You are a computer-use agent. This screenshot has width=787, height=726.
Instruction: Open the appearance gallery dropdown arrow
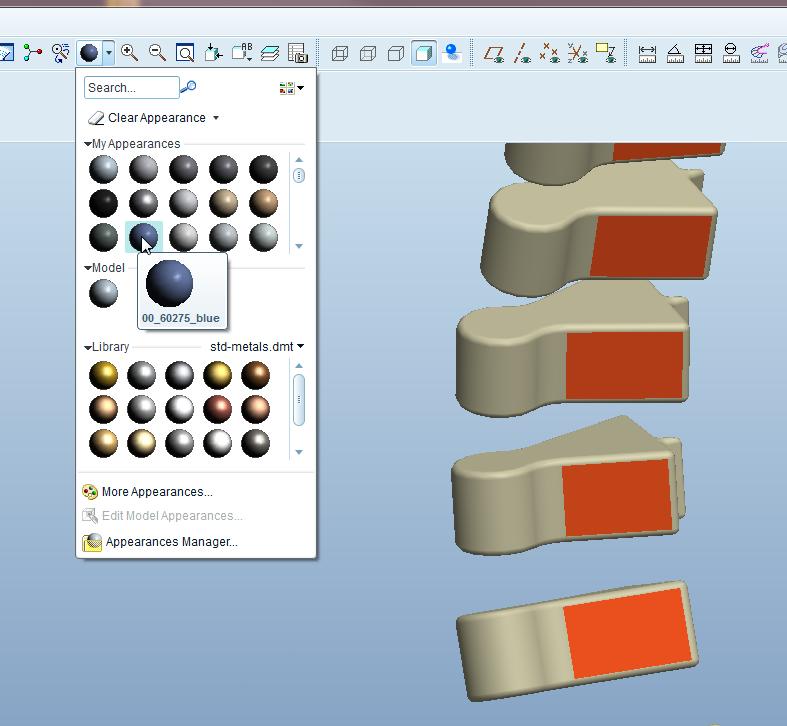coord(108,53)
